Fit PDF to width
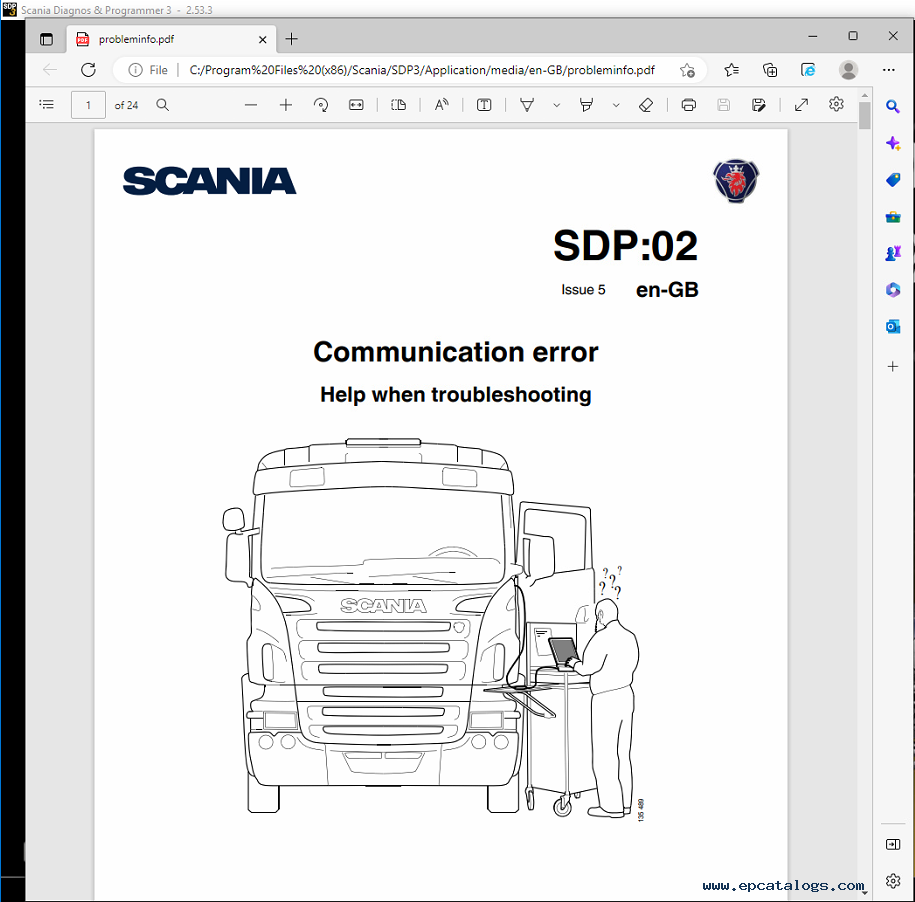 [356, 105]
